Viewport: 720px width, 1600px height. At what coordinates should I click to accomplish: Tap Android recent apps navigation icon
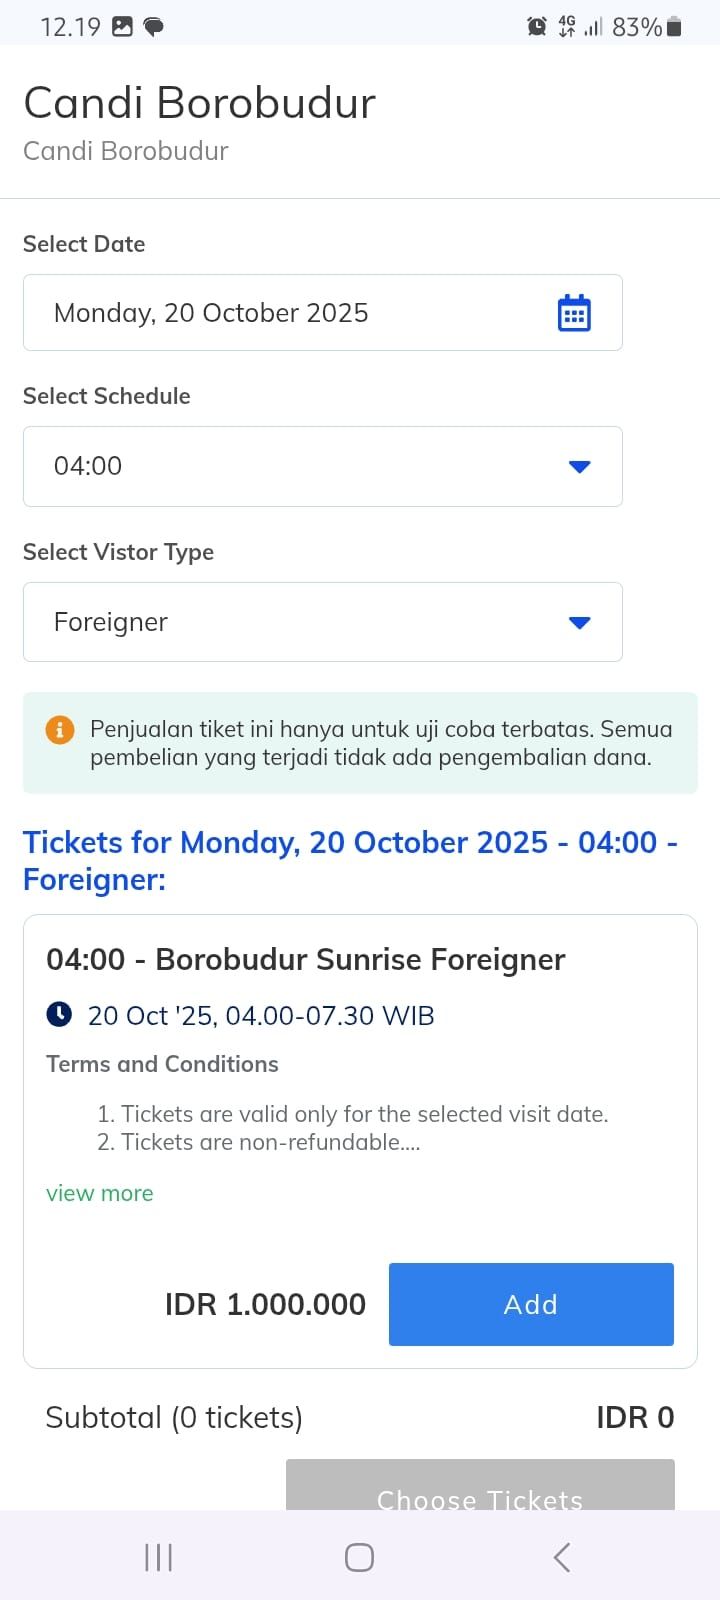tap(158, 1557)
